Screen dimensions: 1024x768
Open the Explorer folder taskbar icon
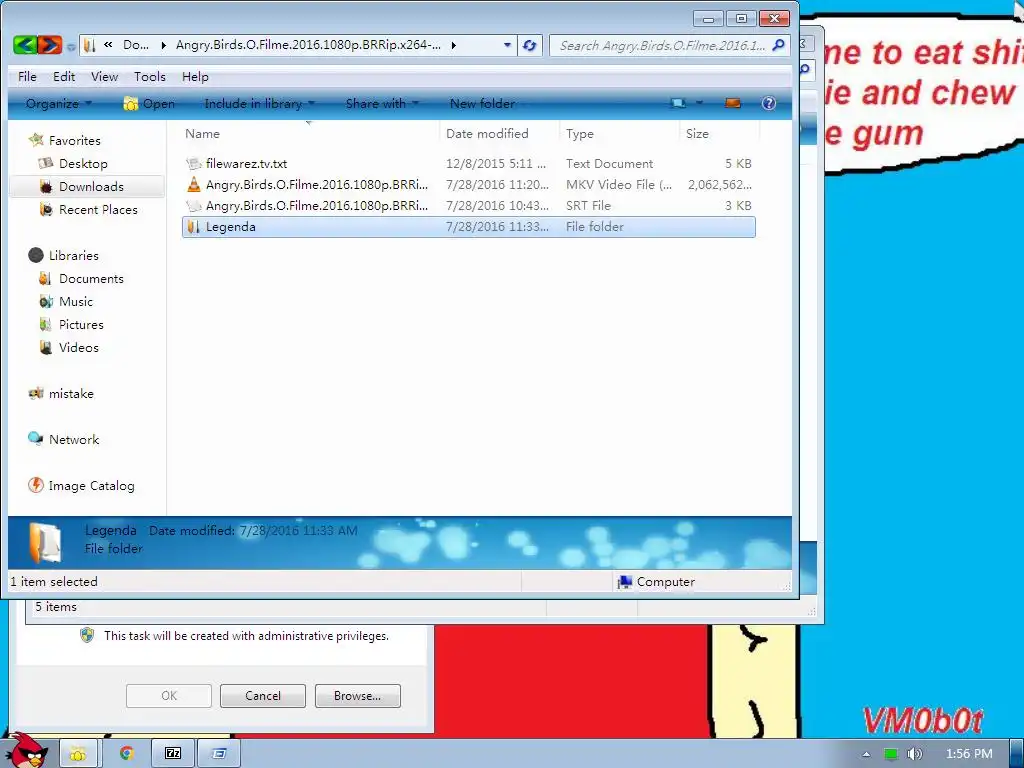(78, 754)
